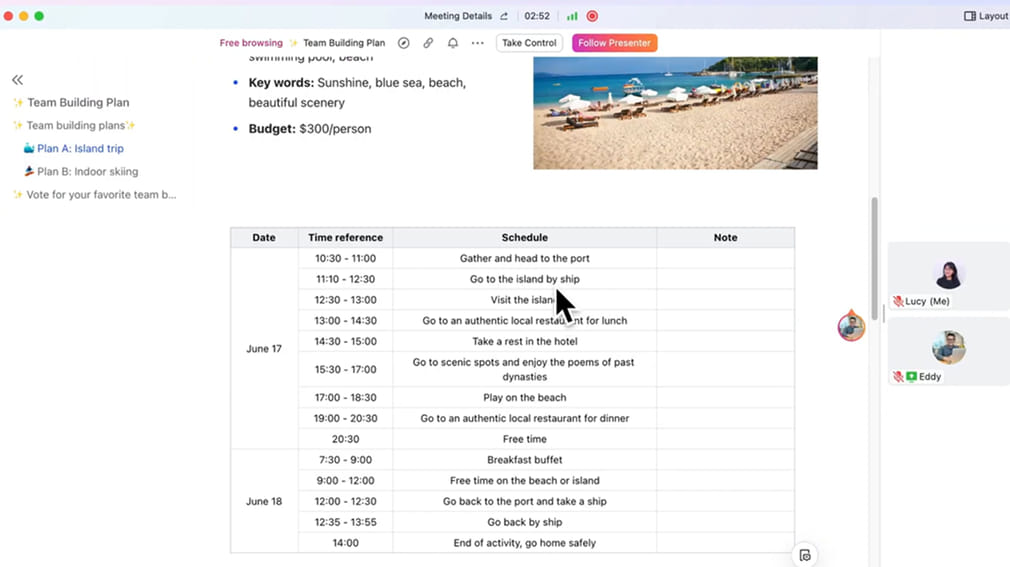1010x567 pixels.
Task: Select the 19:00 - 20:30 time cell
Action: click(345, 418)
